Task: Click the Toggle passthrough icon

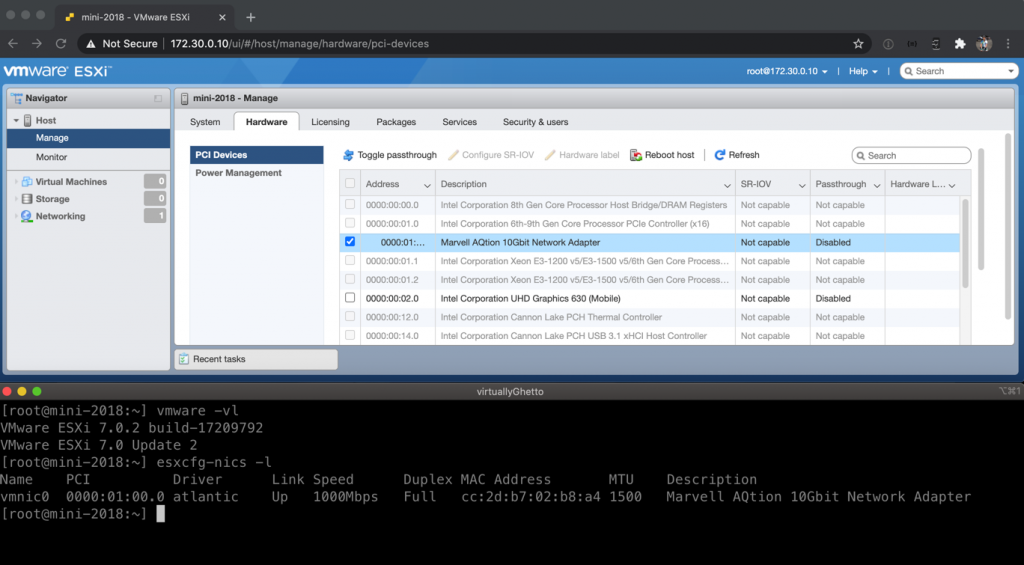Action: [348, 155]
